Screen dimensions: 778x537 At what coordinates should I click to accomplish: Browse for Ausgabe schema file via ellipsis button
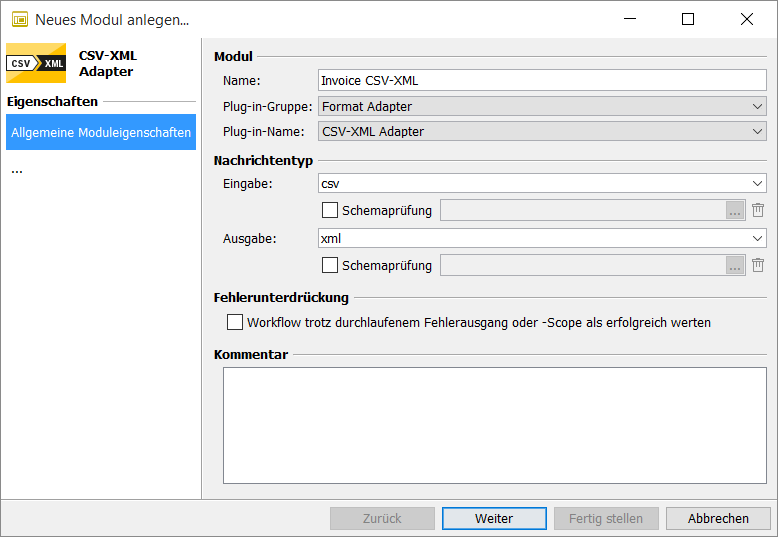click(736, 265)
